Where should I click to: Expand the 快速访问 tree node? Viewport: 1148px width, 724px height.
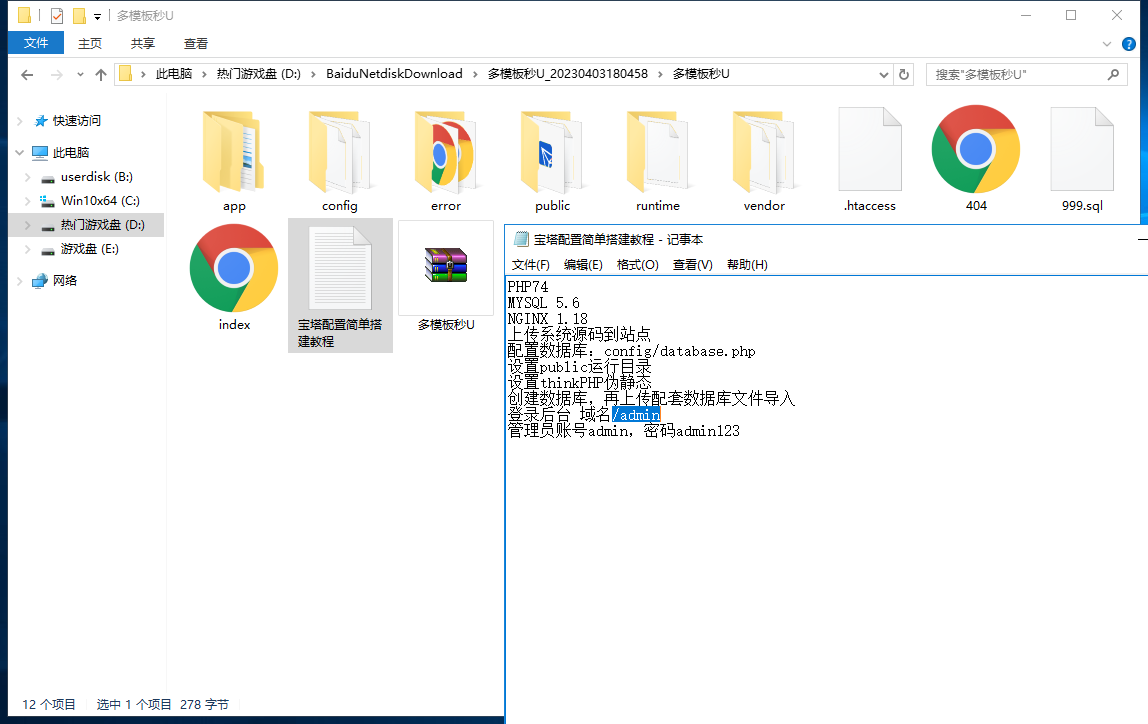tap(19, 121)
